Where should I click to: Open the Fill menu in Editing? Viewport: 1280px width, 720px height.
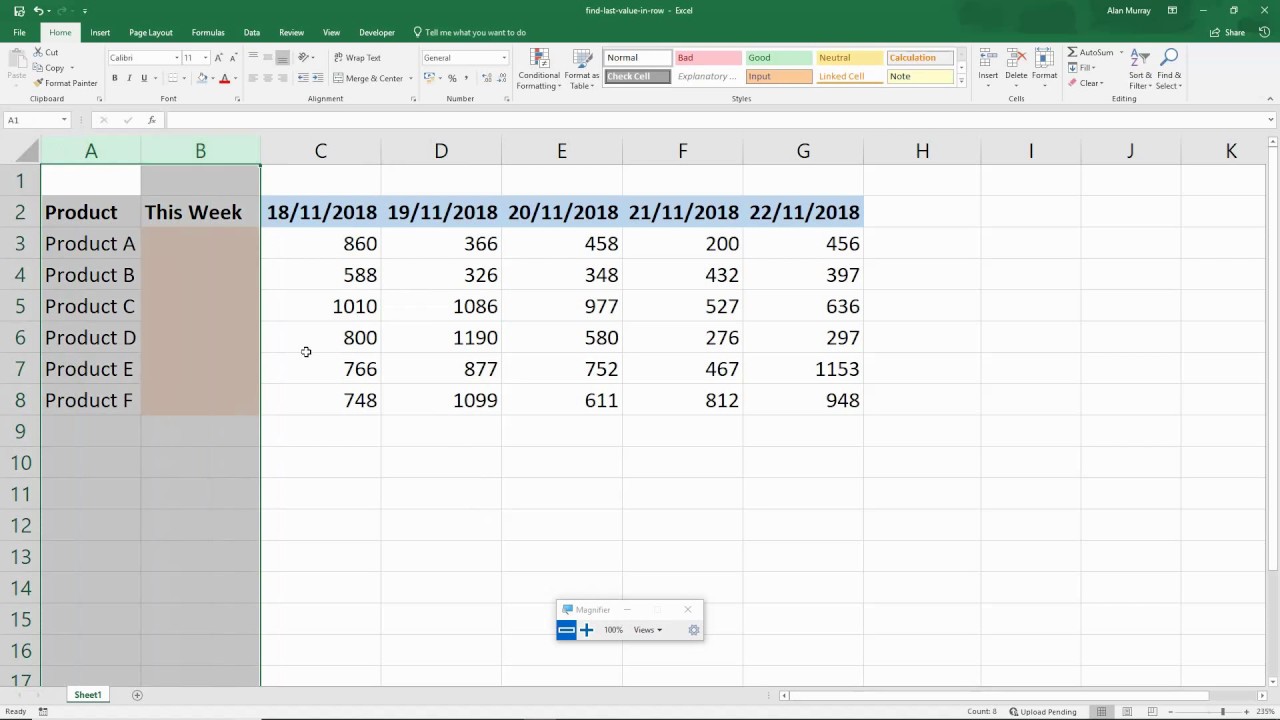(x=1082, y=68)
